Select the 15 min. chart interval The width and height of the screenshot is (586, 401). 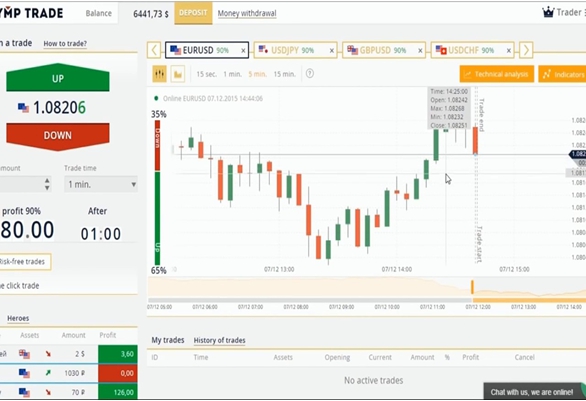coord(284,74)
